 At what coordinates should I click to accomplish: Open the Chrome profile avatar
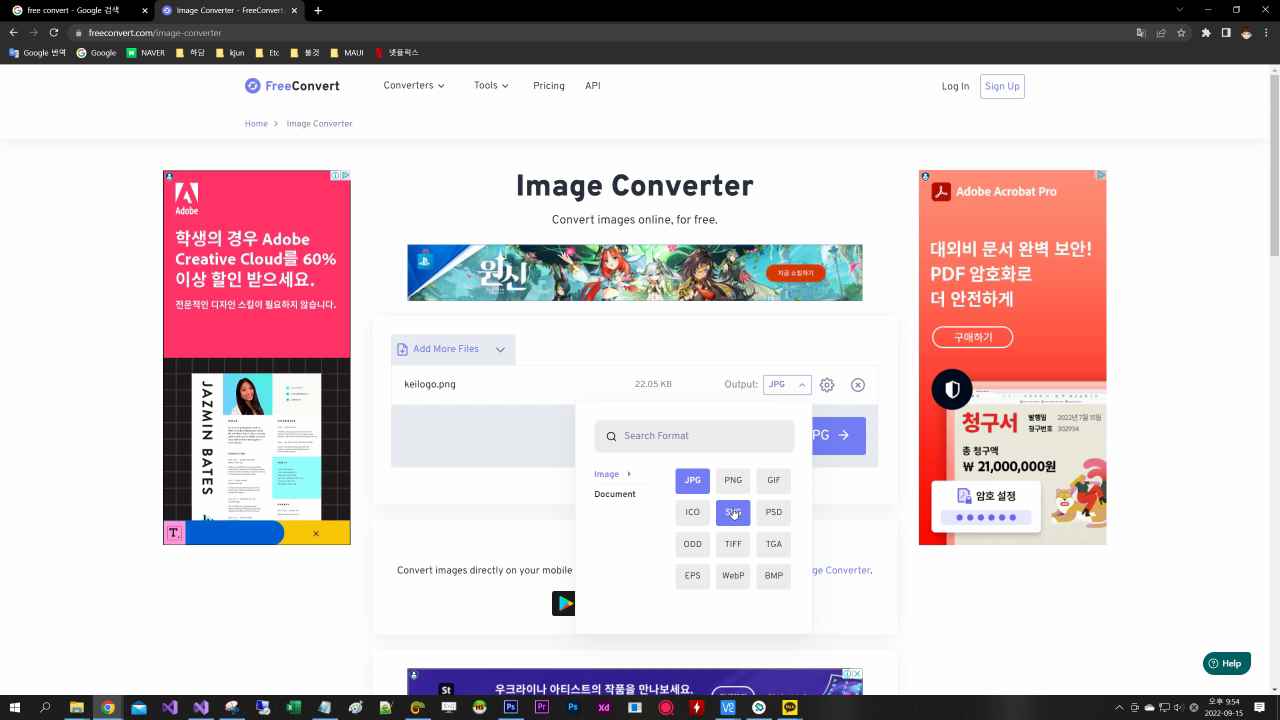coord(1246,33)
